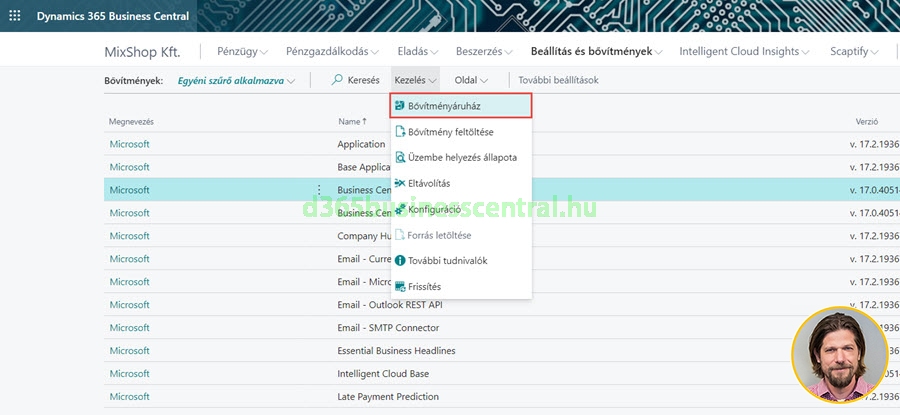Expand the Beszerzés menu

point(484,52)
